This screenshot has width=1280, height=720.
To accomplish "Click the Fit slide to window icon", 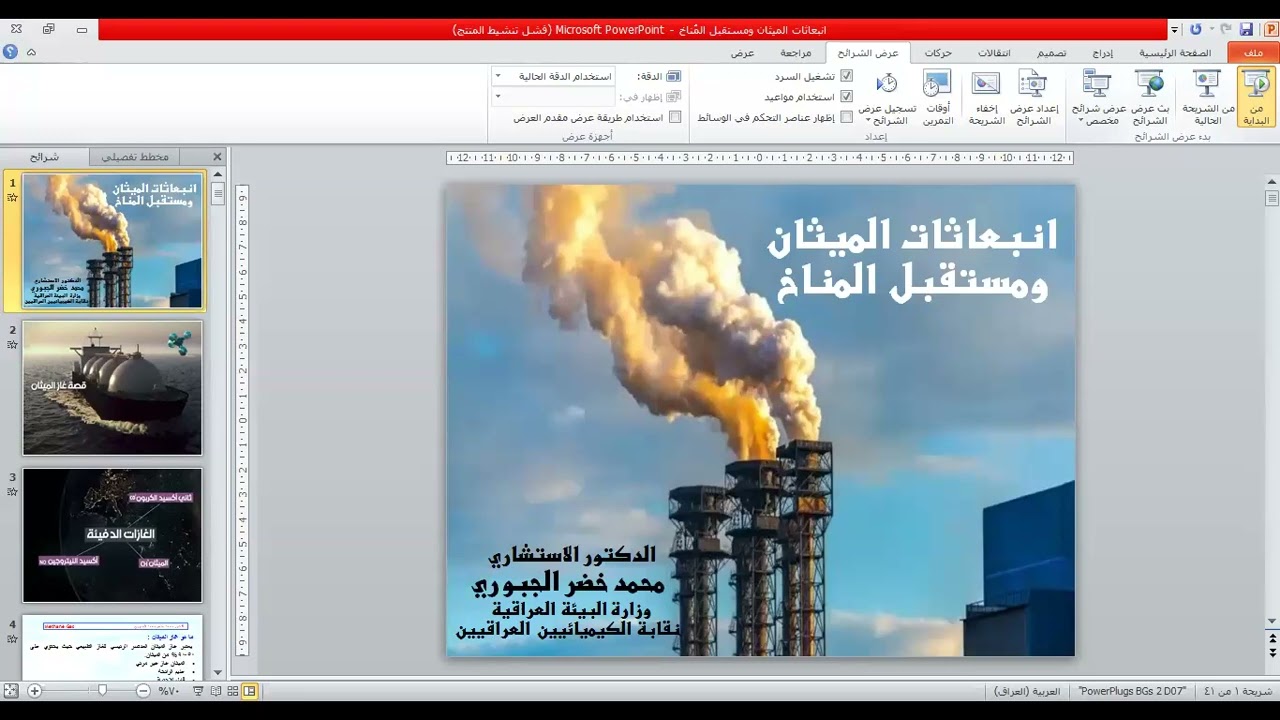I will (11, 691).
